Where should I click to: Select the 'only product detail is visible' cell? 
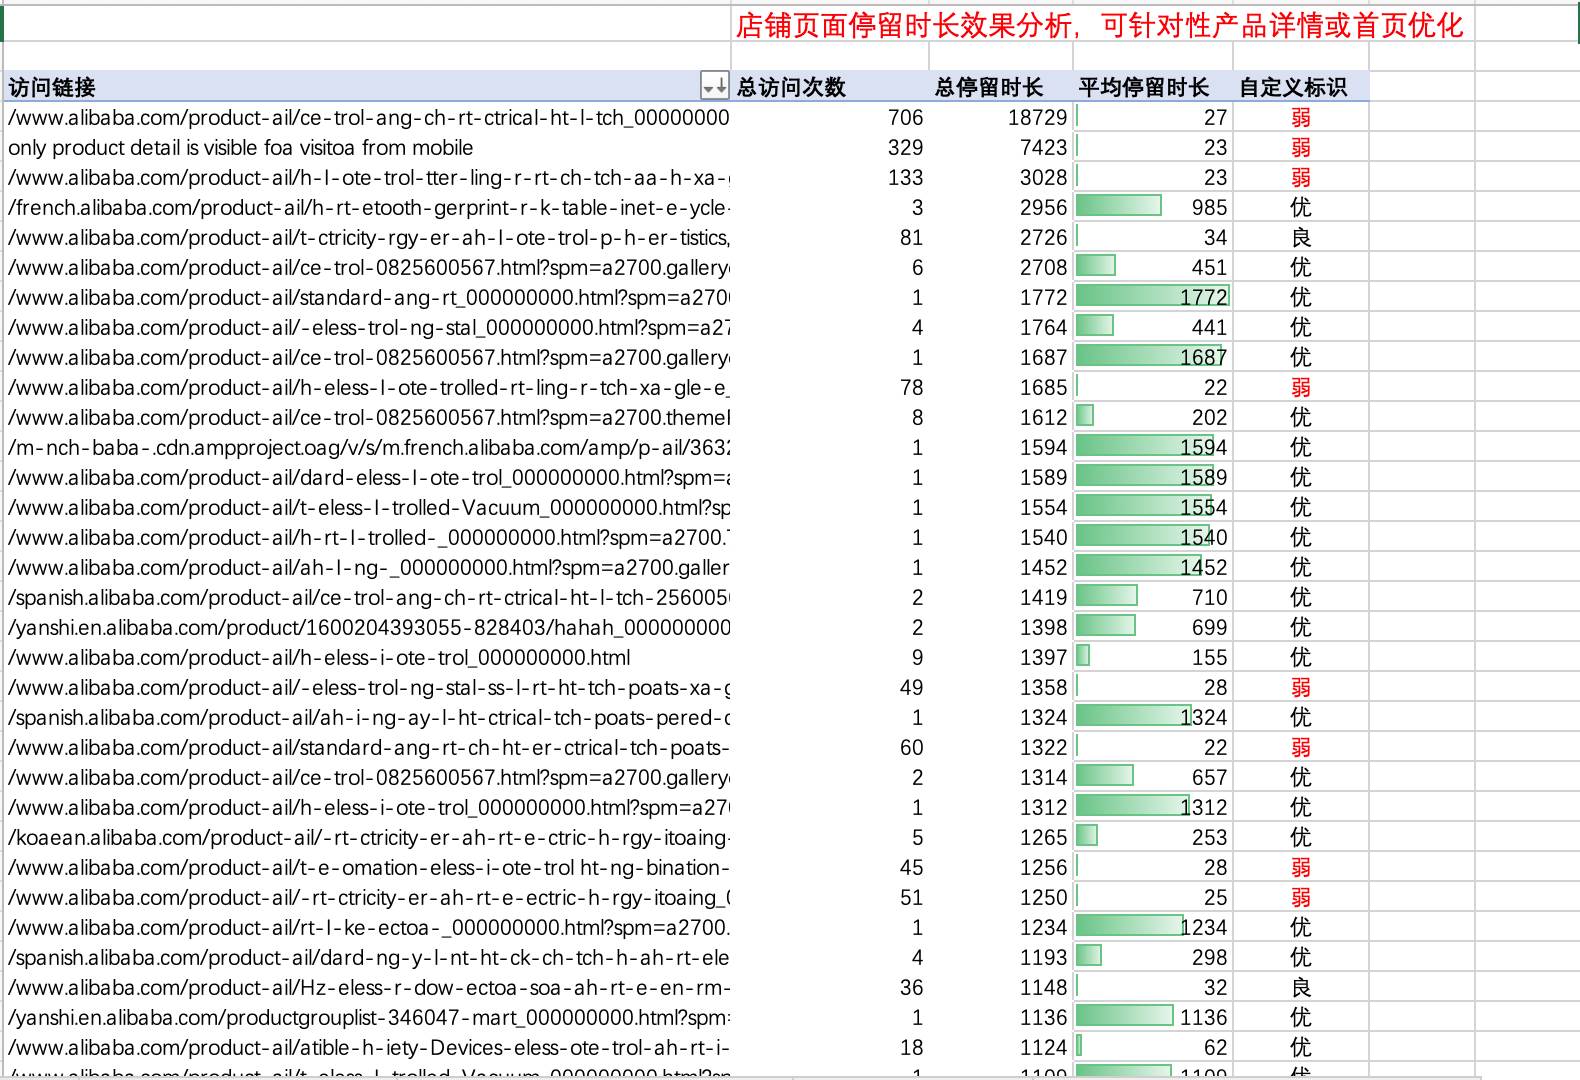367,147
